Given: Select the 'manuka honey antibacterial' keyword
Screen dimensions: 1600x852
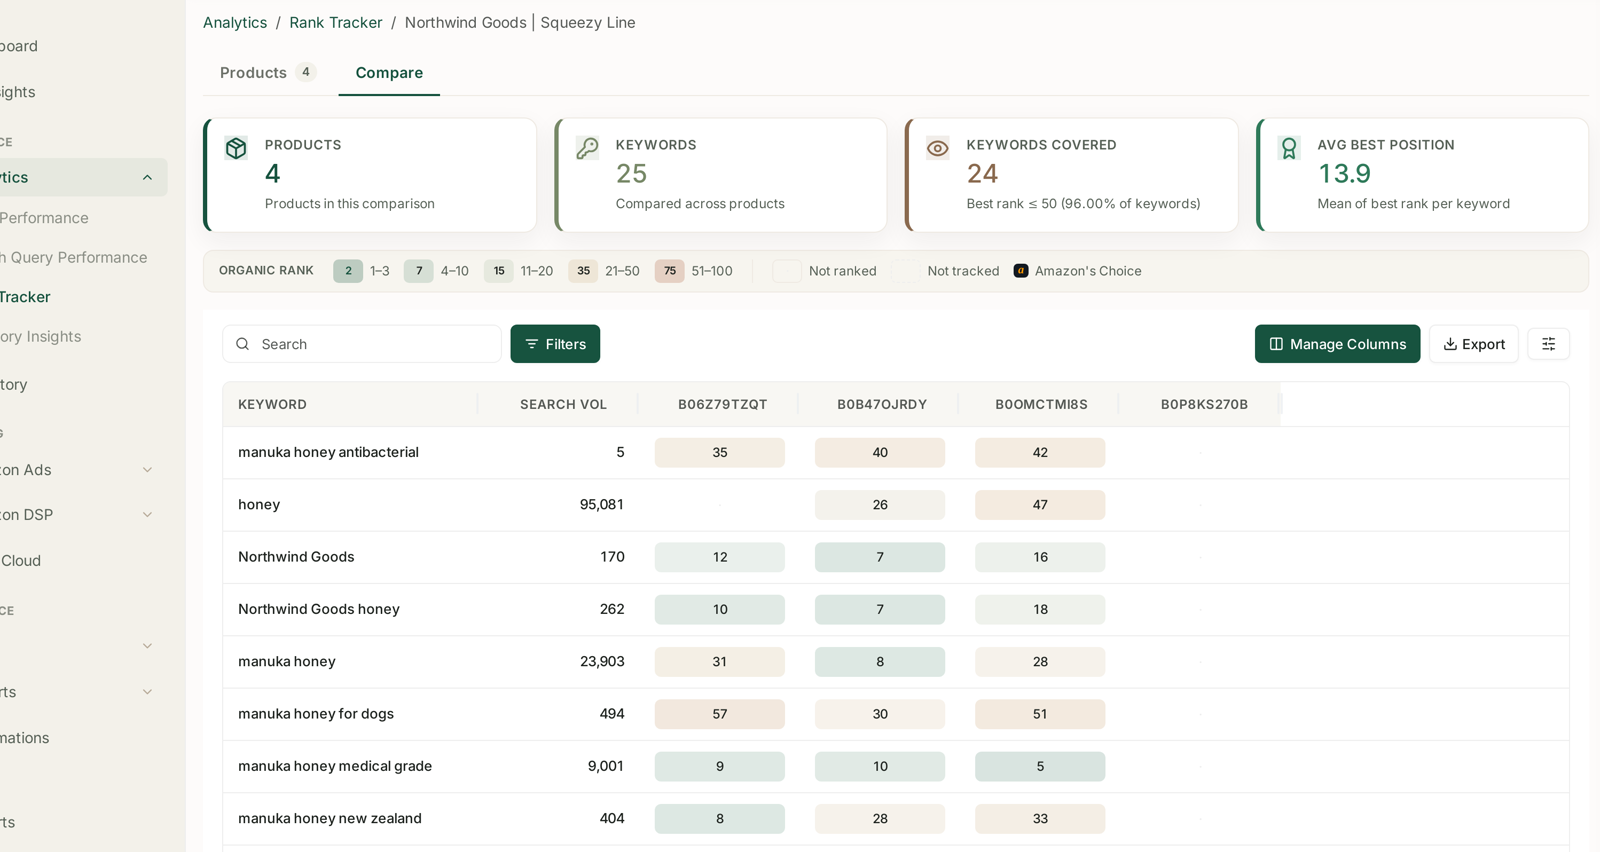Looking at the screenshot, I should pos(328,452).
